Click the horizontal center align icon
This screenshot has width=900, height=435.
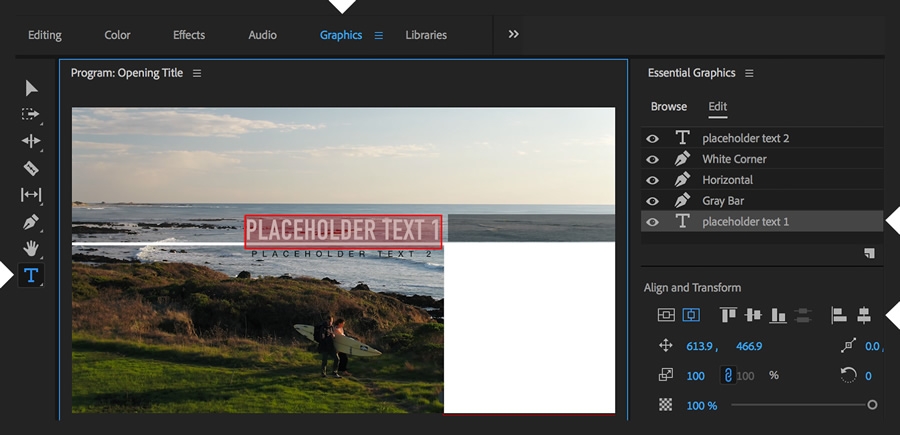pos(691,314)
